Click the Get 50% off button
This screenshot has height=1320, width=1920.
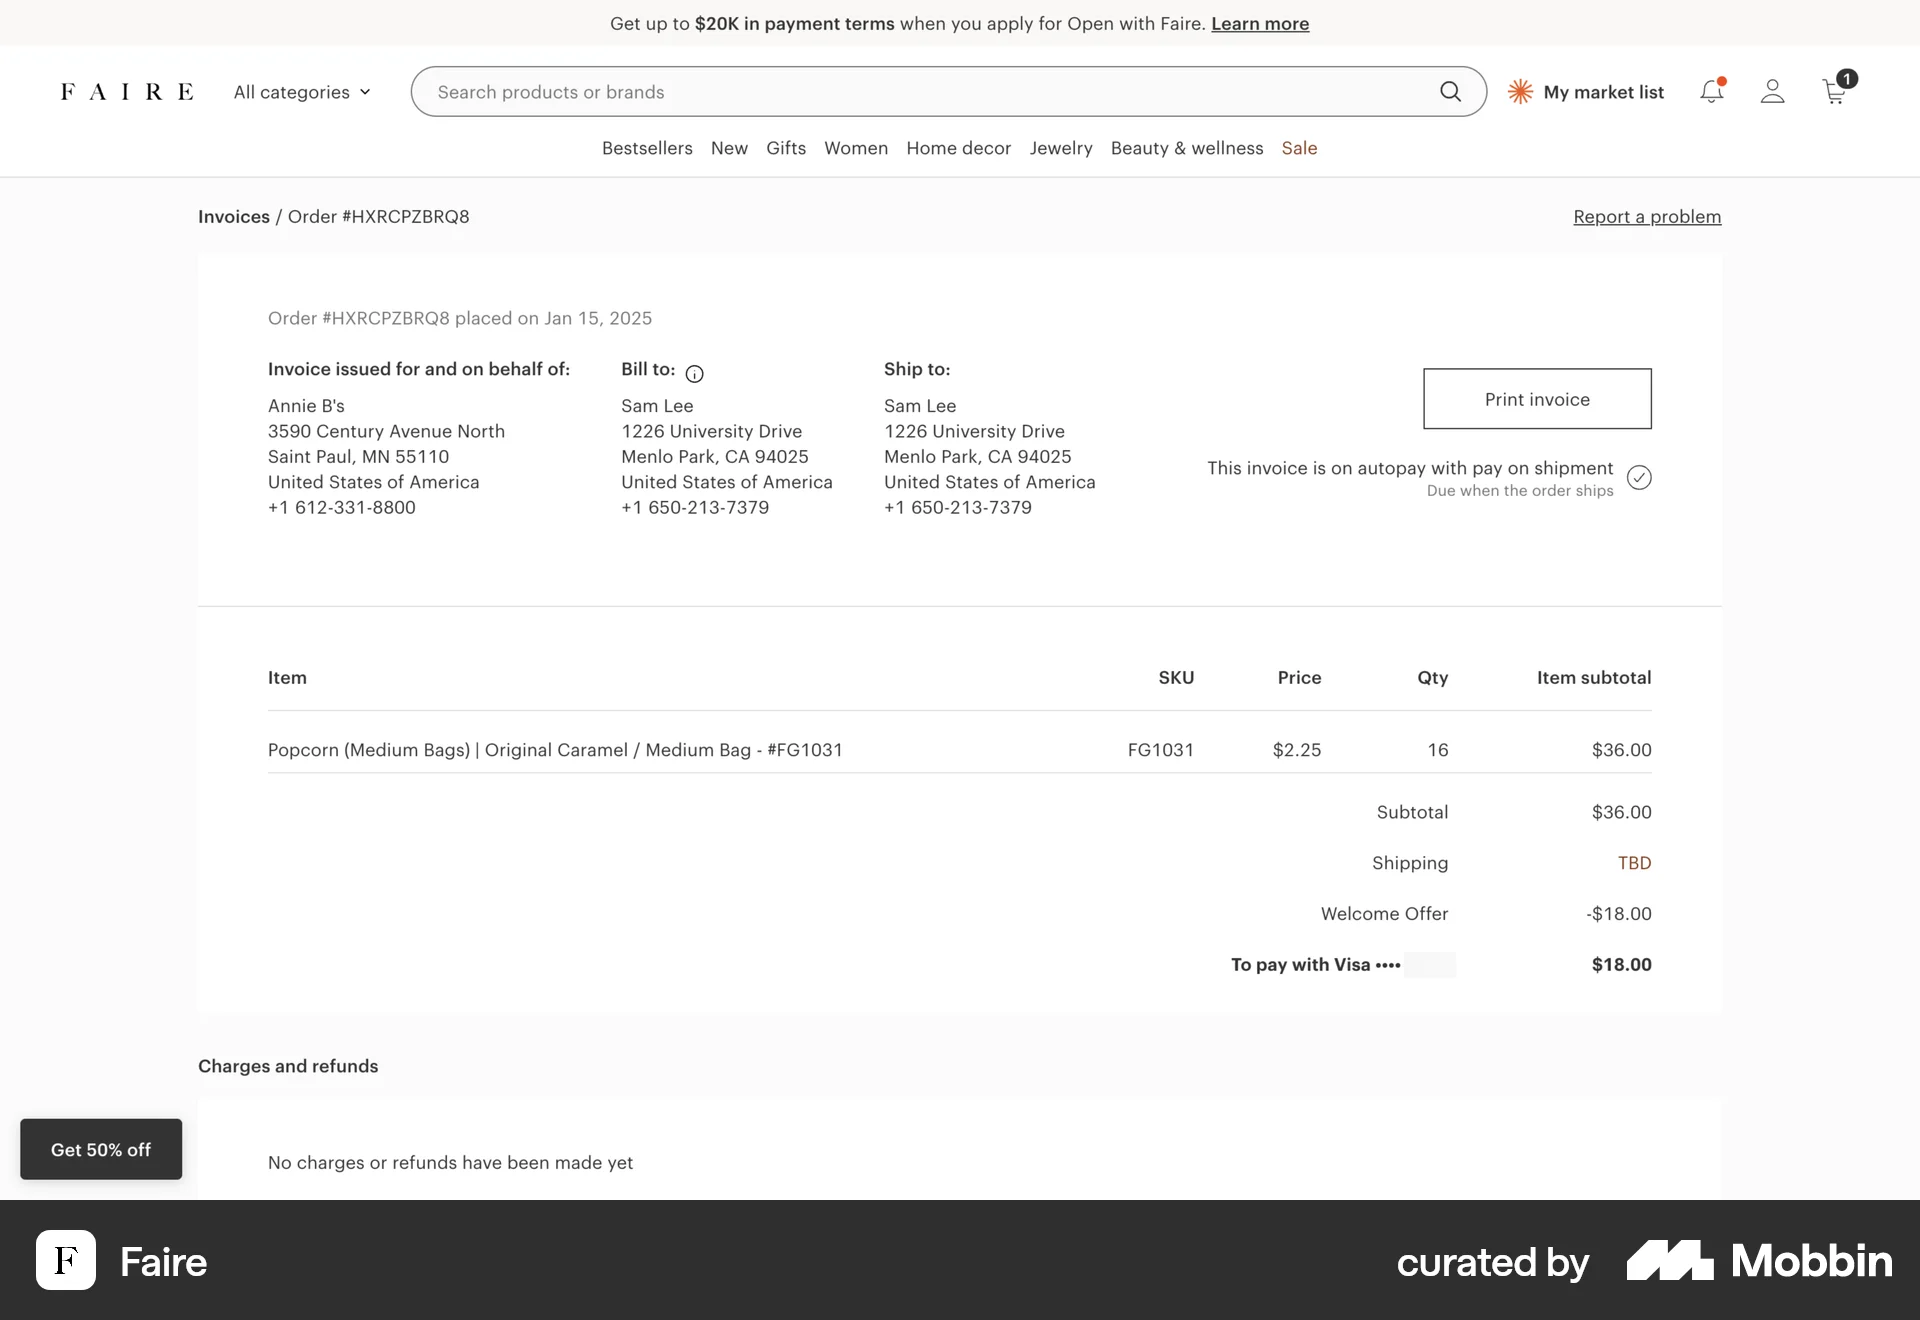pos(100,1149)
